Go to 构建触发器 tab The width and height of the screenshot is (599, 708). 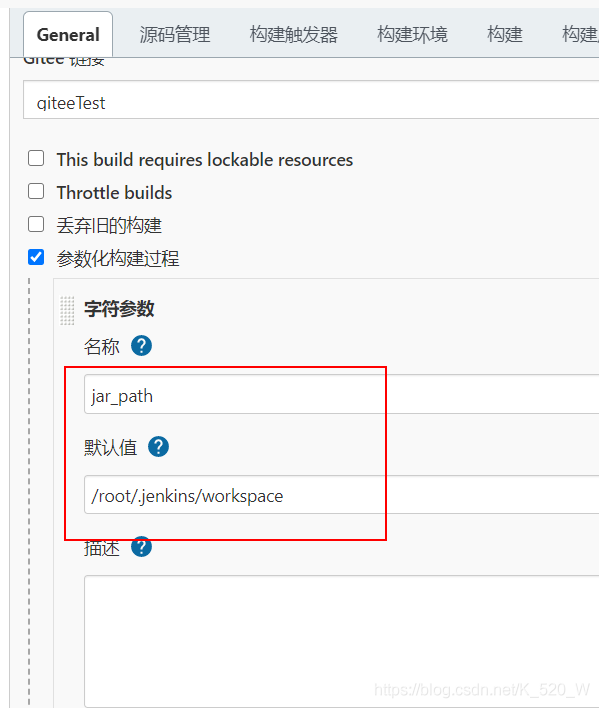click(294, 35)
